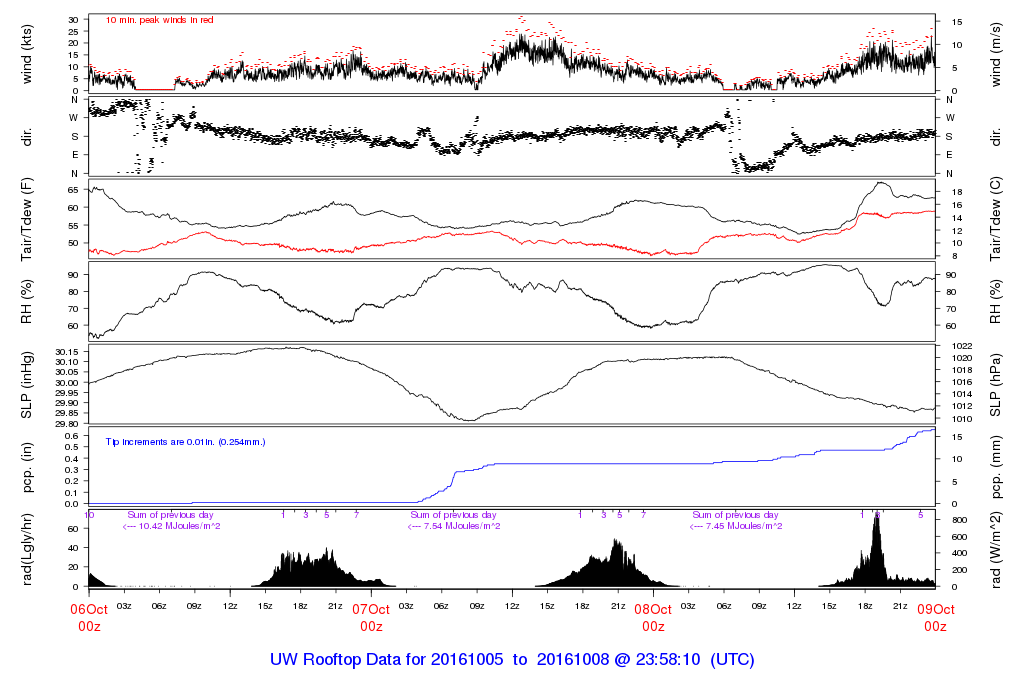The image size is (1024, 700).
Task: Click the 'Tair/Tdew (C)' axis label
Action: point(996,220)
